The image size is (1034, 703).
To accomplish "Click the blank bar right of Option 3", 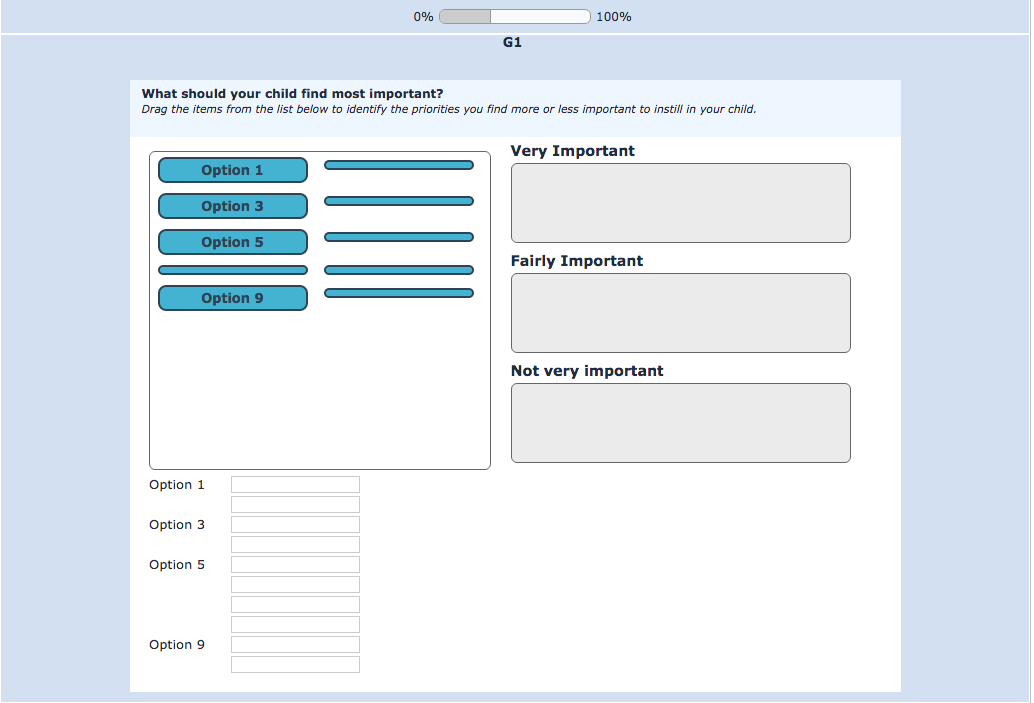I will tap(398, 201).
